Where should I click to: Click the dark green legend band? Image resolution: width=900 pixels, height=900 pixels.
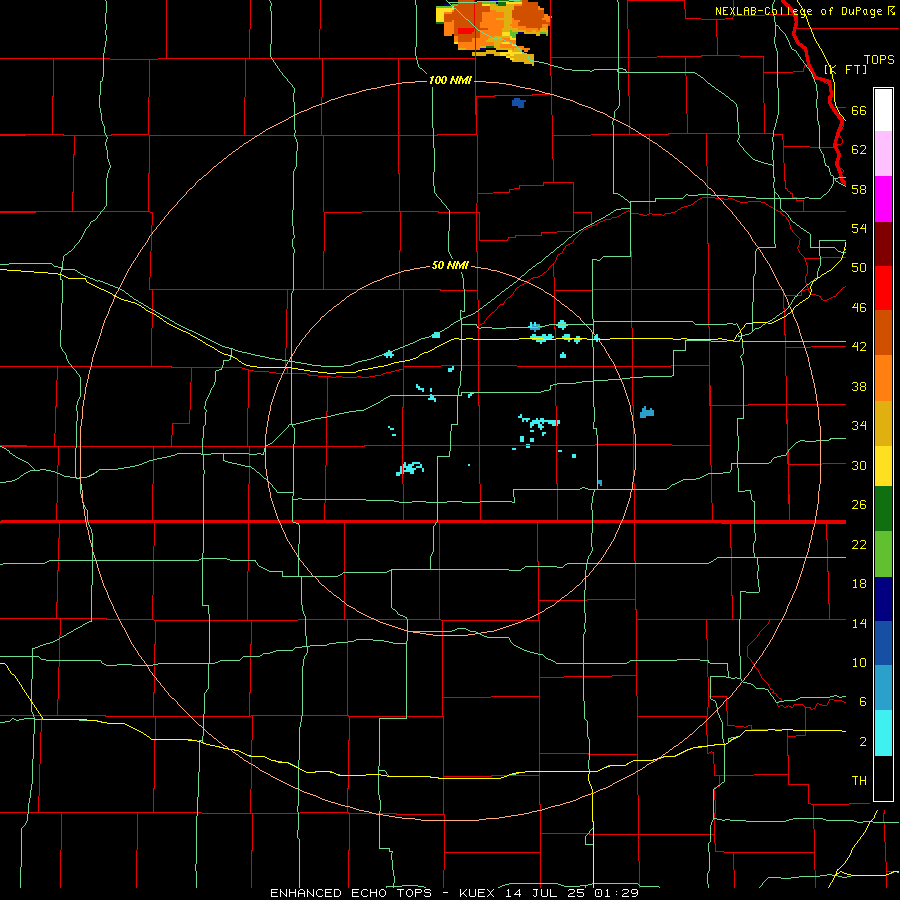coord(883,509)
